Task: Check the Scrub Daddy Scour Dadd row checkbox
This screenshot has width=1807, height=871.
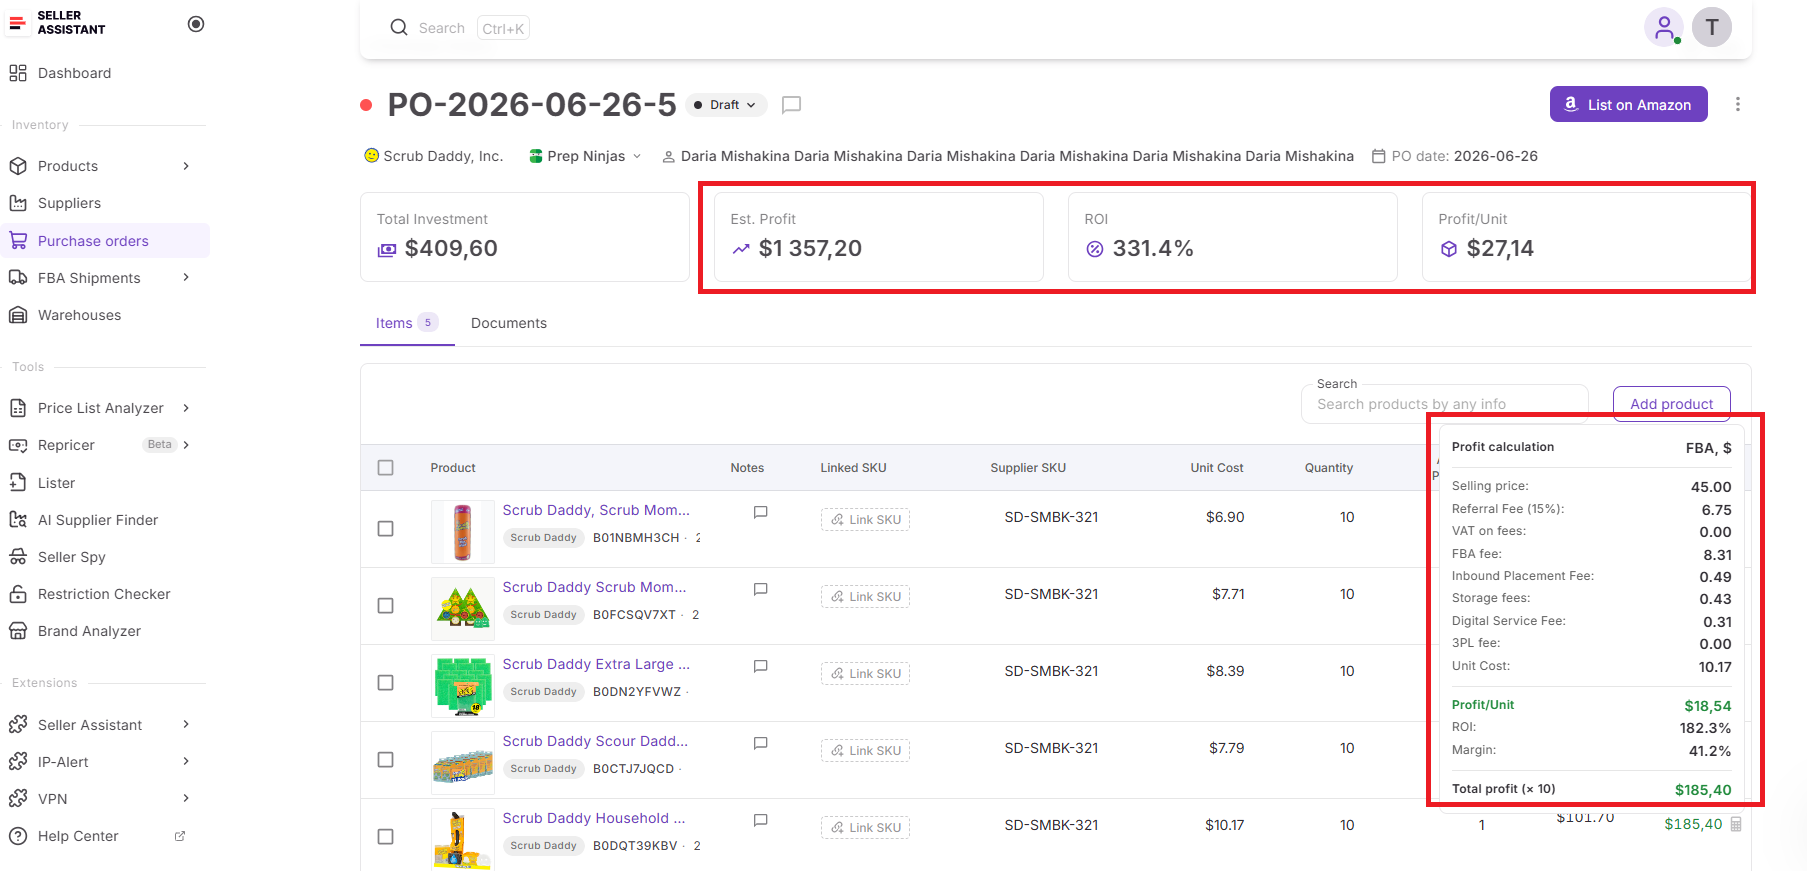Action: [386, 760]
